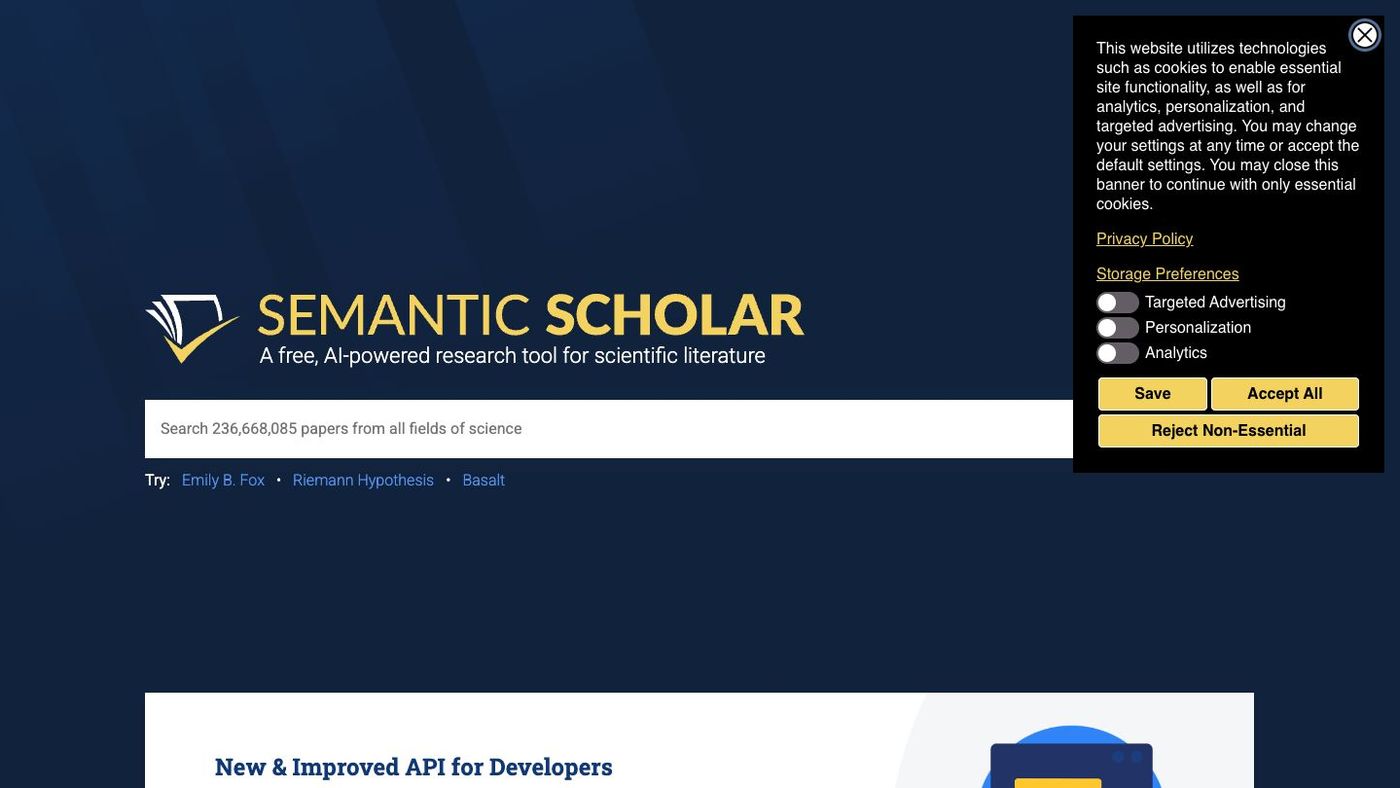The width and height of the screenshot is (1400, 788).
Task: Try the Basalt search suggestion
Action: point(483,480)
